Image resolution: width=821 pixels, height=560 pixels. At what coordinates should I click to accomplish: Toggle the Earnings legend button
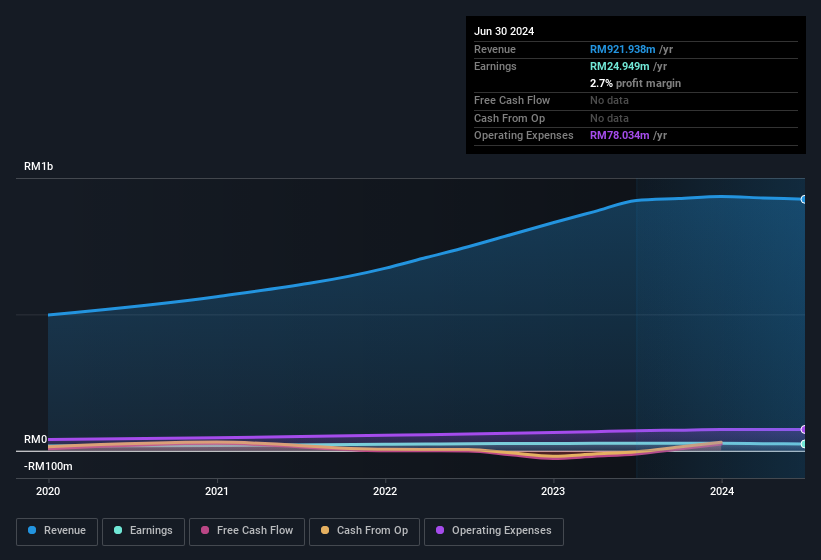click(143, 532)
